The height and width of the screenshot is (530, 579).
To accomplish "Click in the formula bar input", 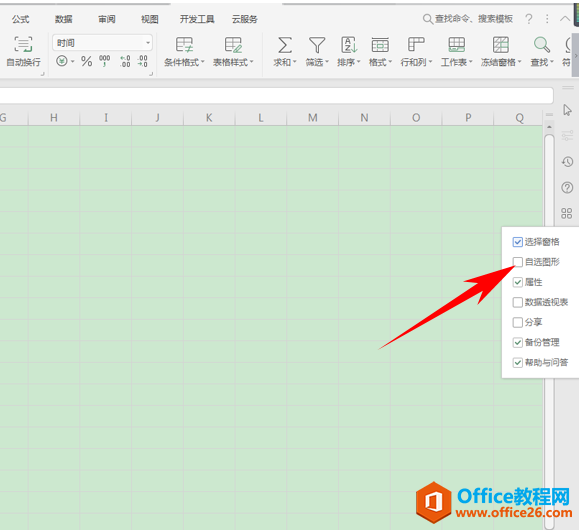I will tap(277, 96).
